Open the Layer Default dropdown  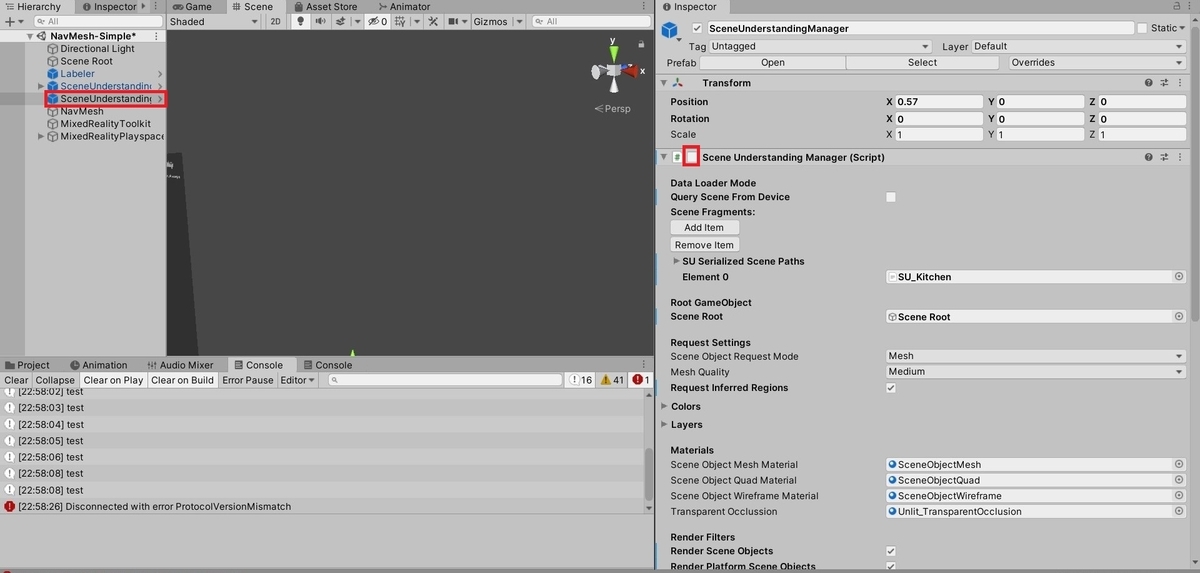click(1078, 46)
